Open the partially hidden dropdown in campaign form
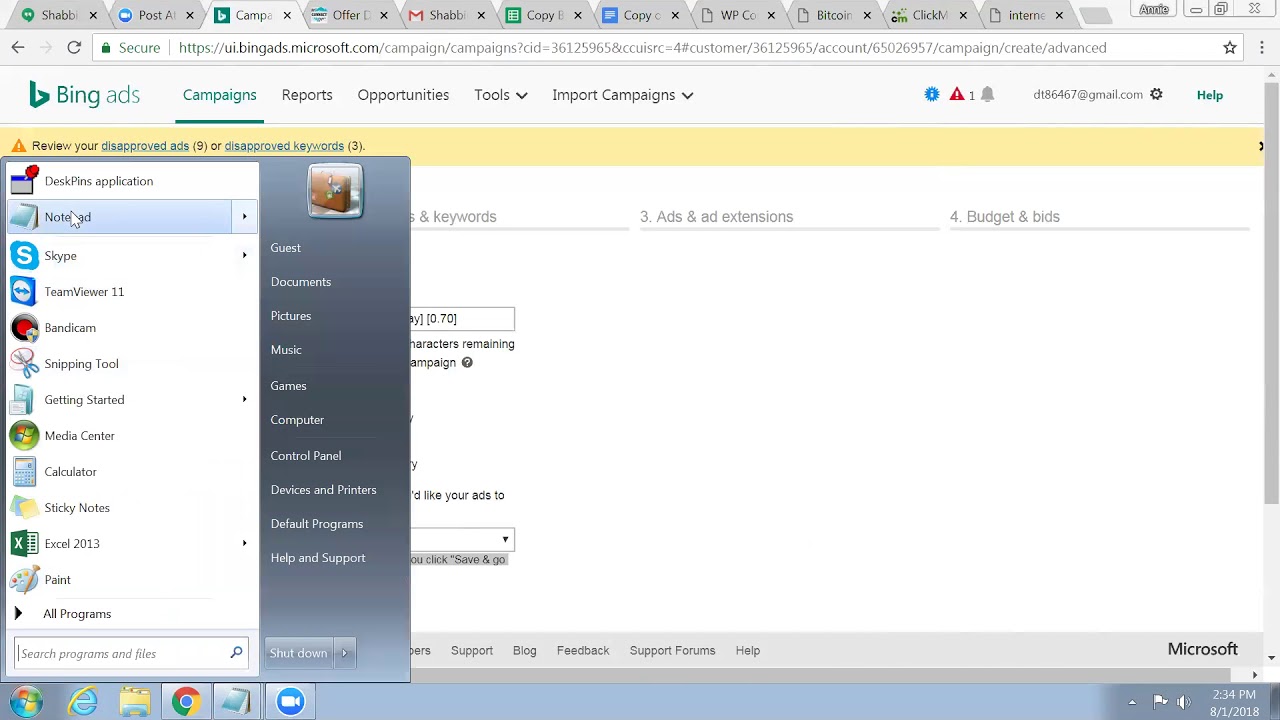 [462, 540]
